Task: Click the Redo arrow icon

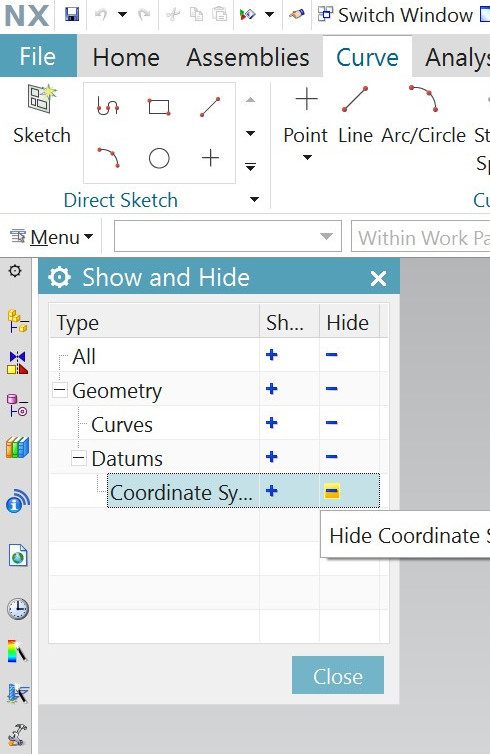Action: [x=144, y=14]
